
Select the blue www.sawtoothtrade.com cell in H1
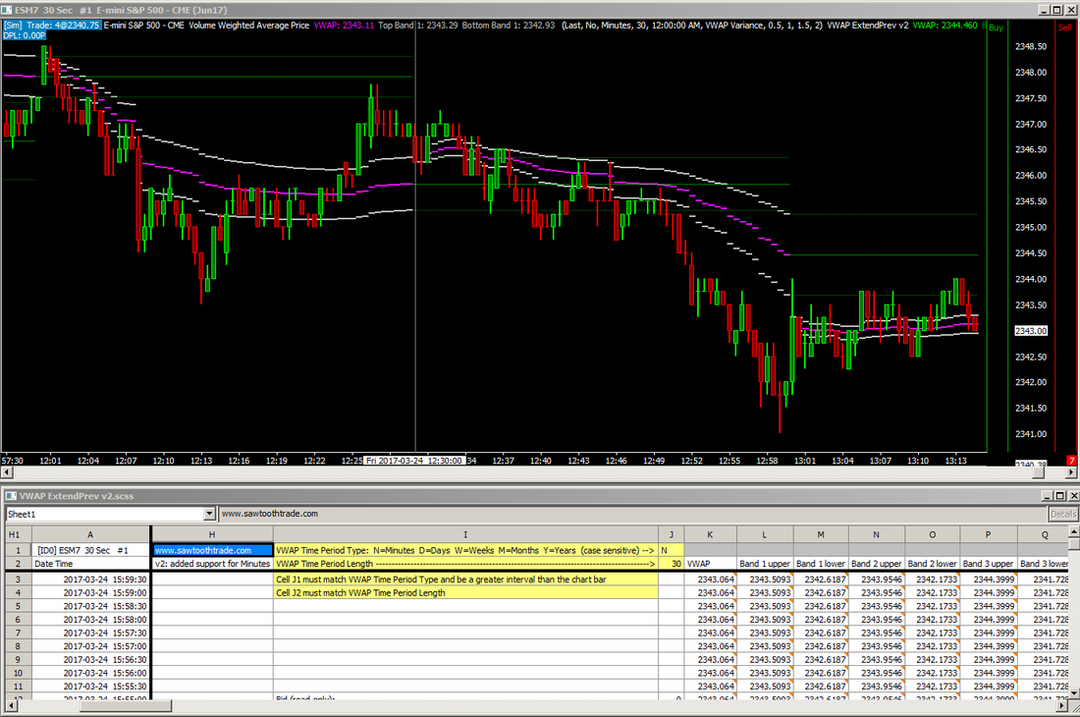211,549
